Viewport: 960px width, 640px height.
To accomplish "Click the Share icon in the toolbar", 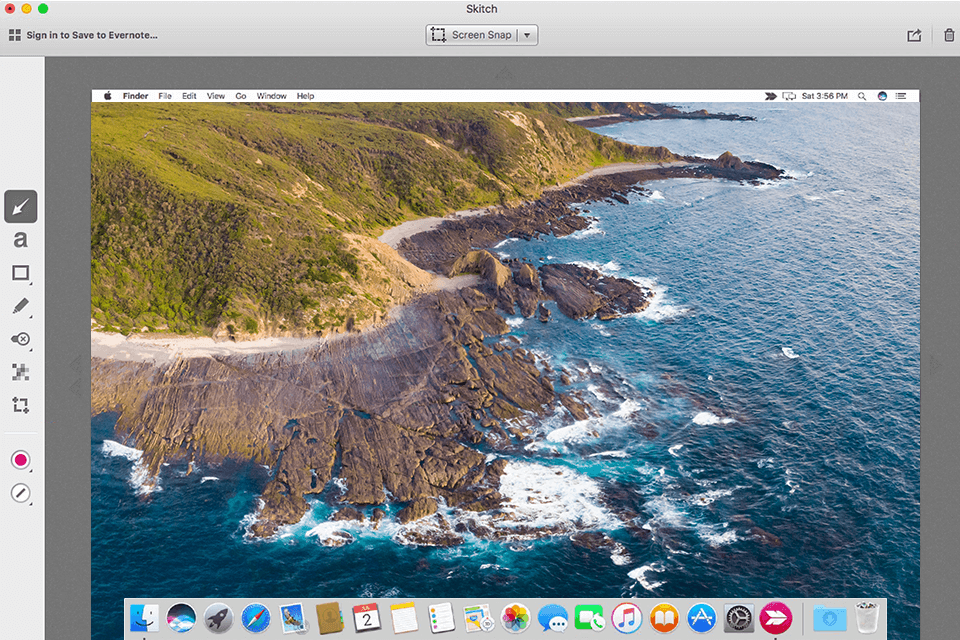I will tap(913, 35).
